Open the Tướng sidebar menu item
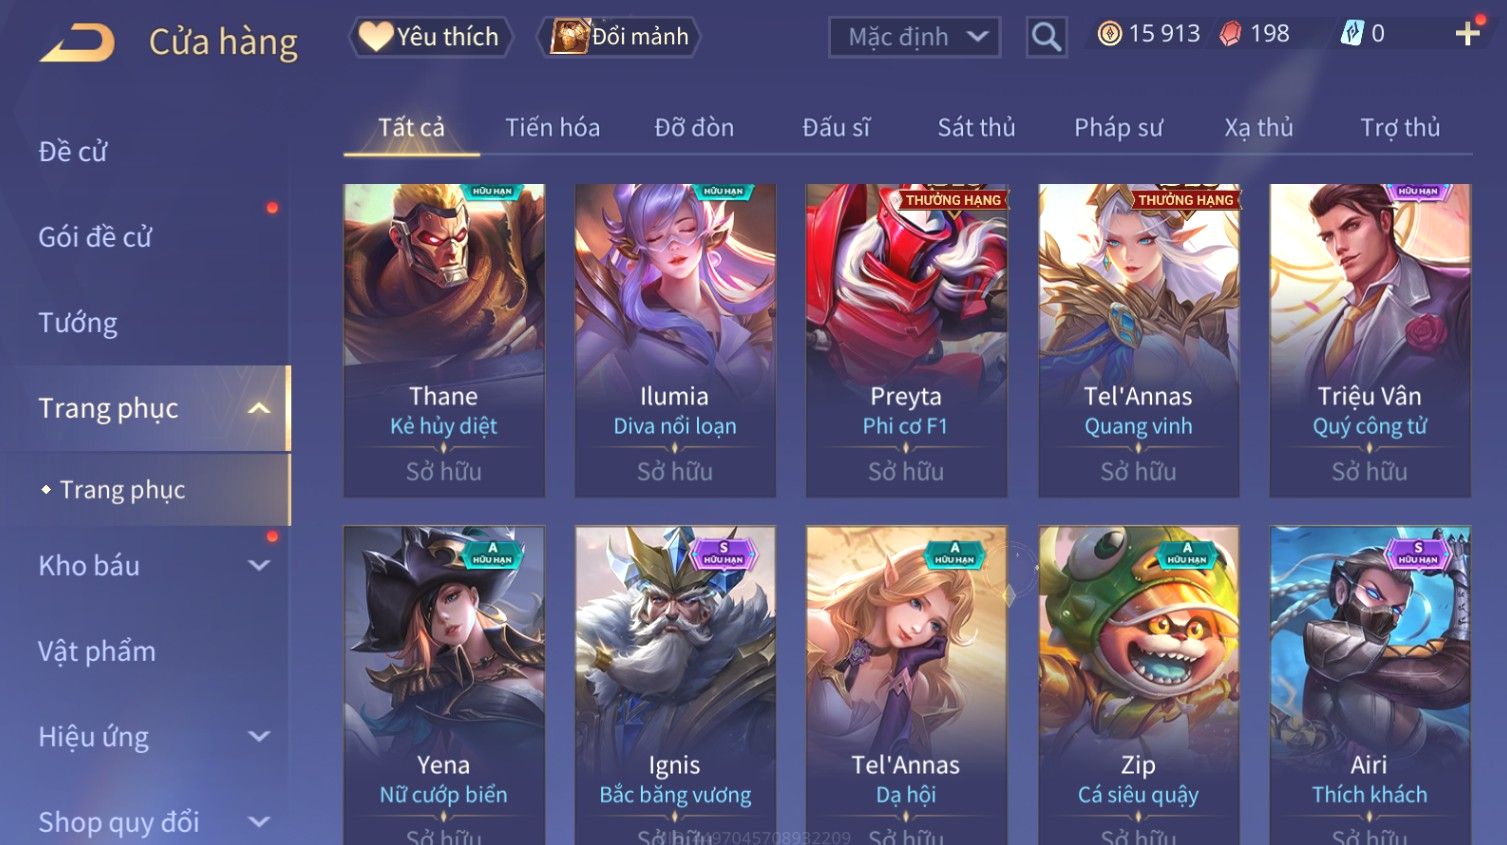This screenshot has width=1507, height=845. (x=78, y=323)
